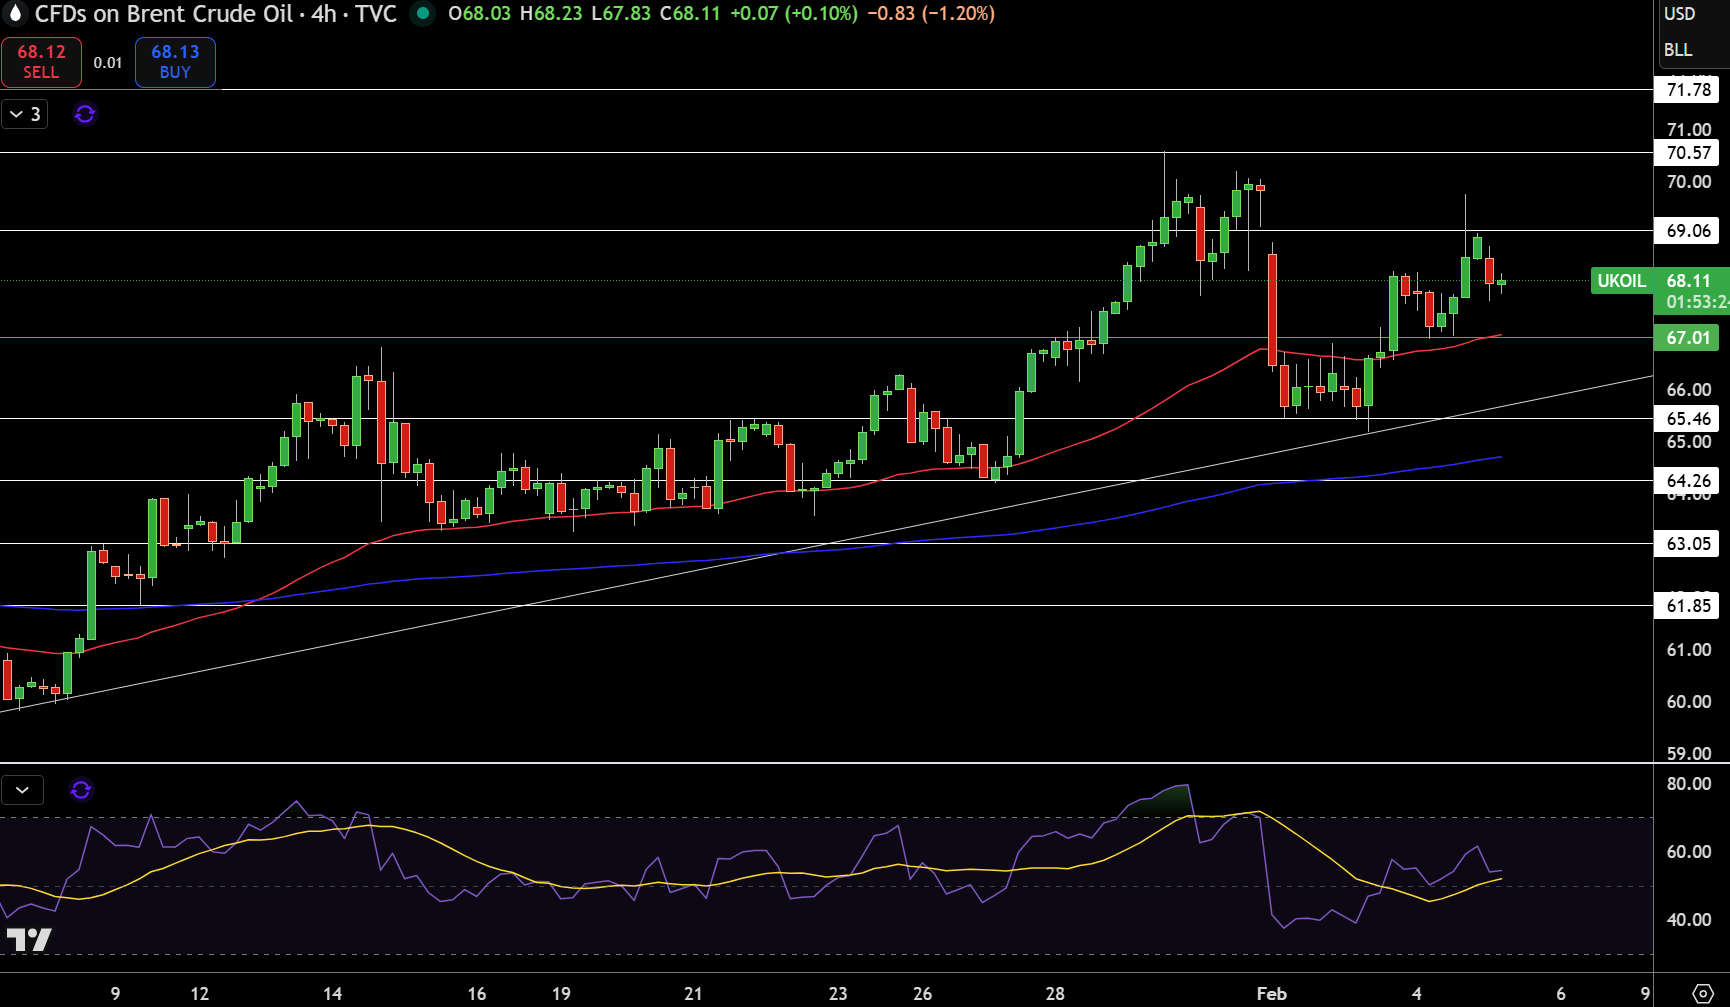Click the 59.00 price scale label

(x=1689, y=753)
